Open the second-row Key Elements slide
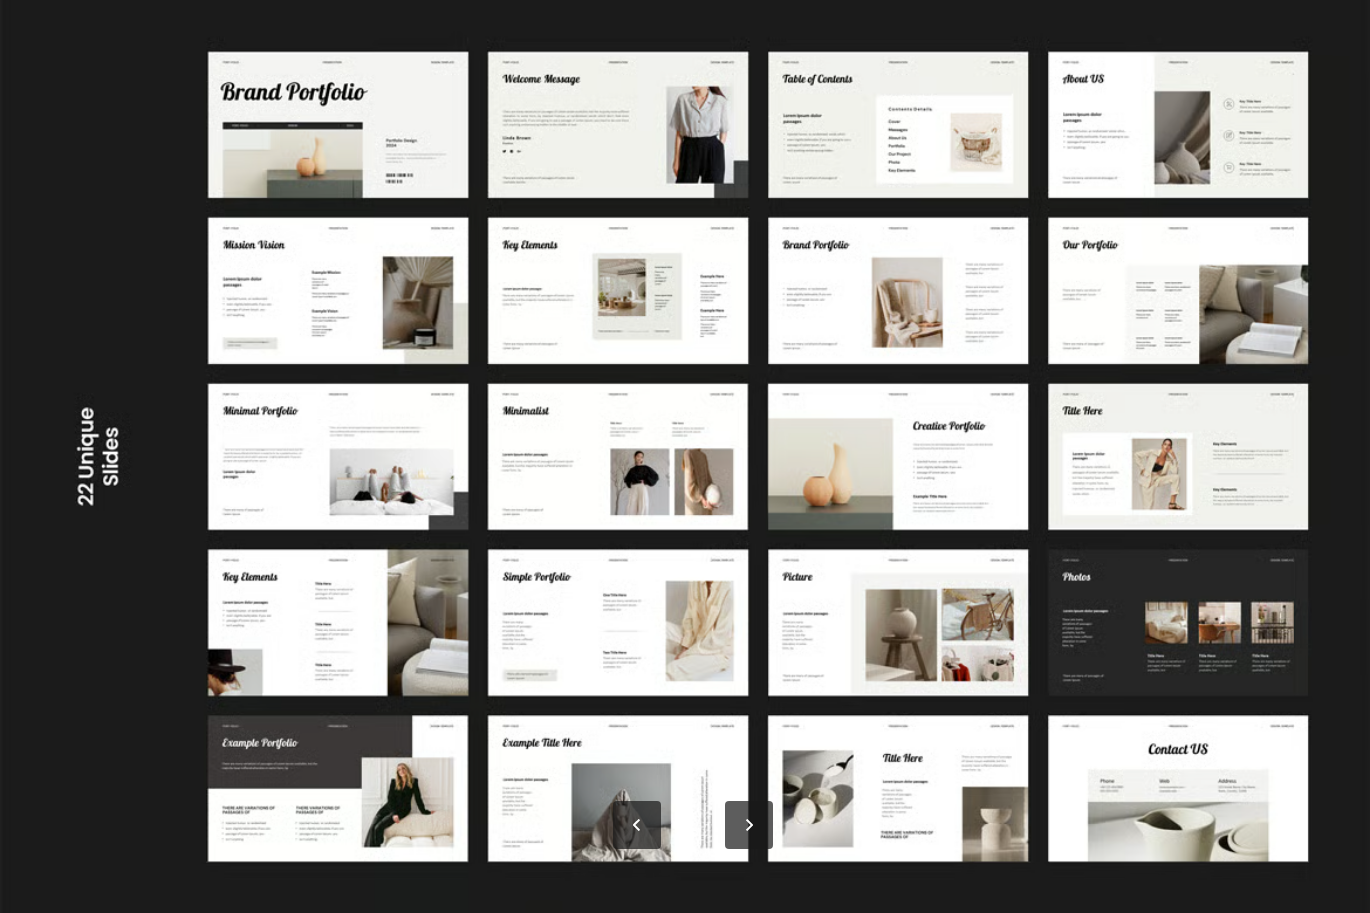Viewport: 1370px width, 913px height. [x=618, y=291]
